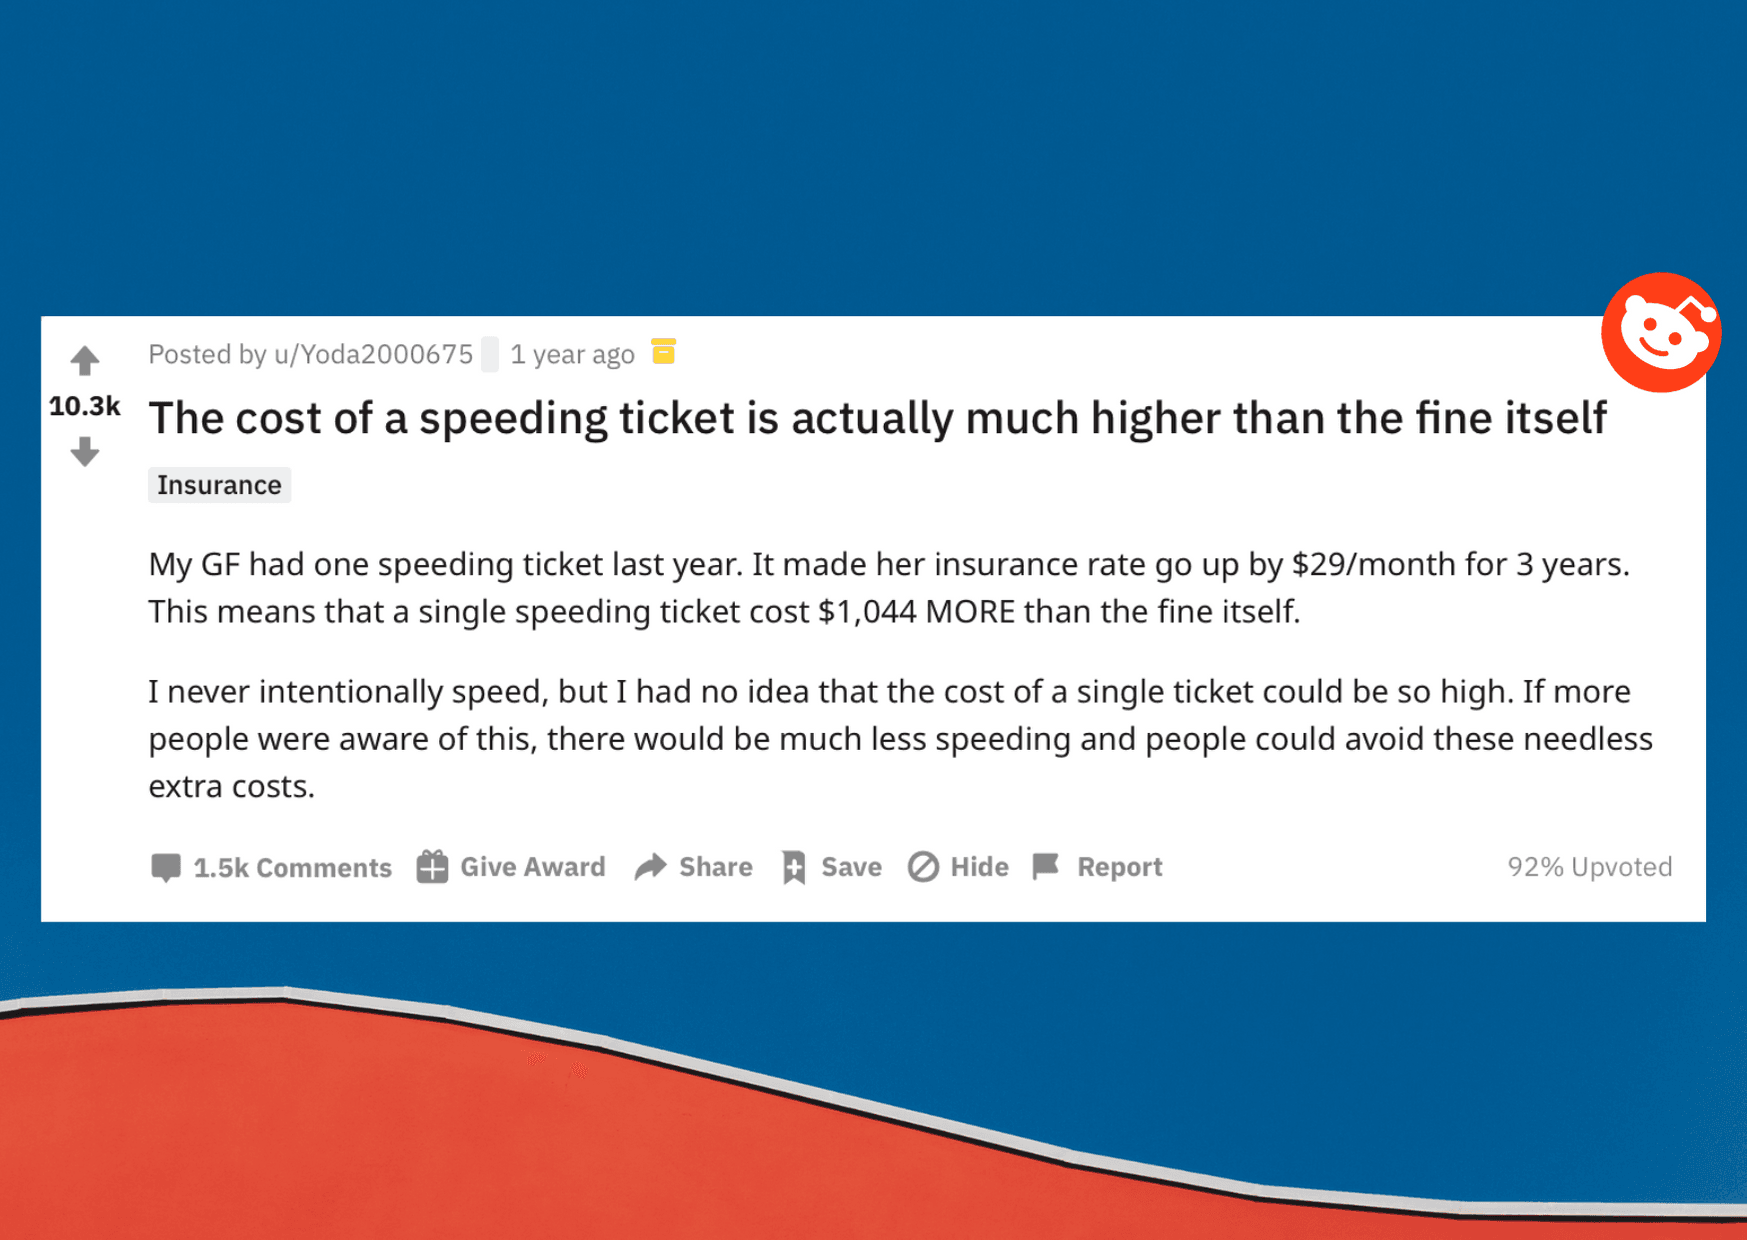The image size is (1747, 1240).
Task: Save this post via Save label
Action: point(851,867)
